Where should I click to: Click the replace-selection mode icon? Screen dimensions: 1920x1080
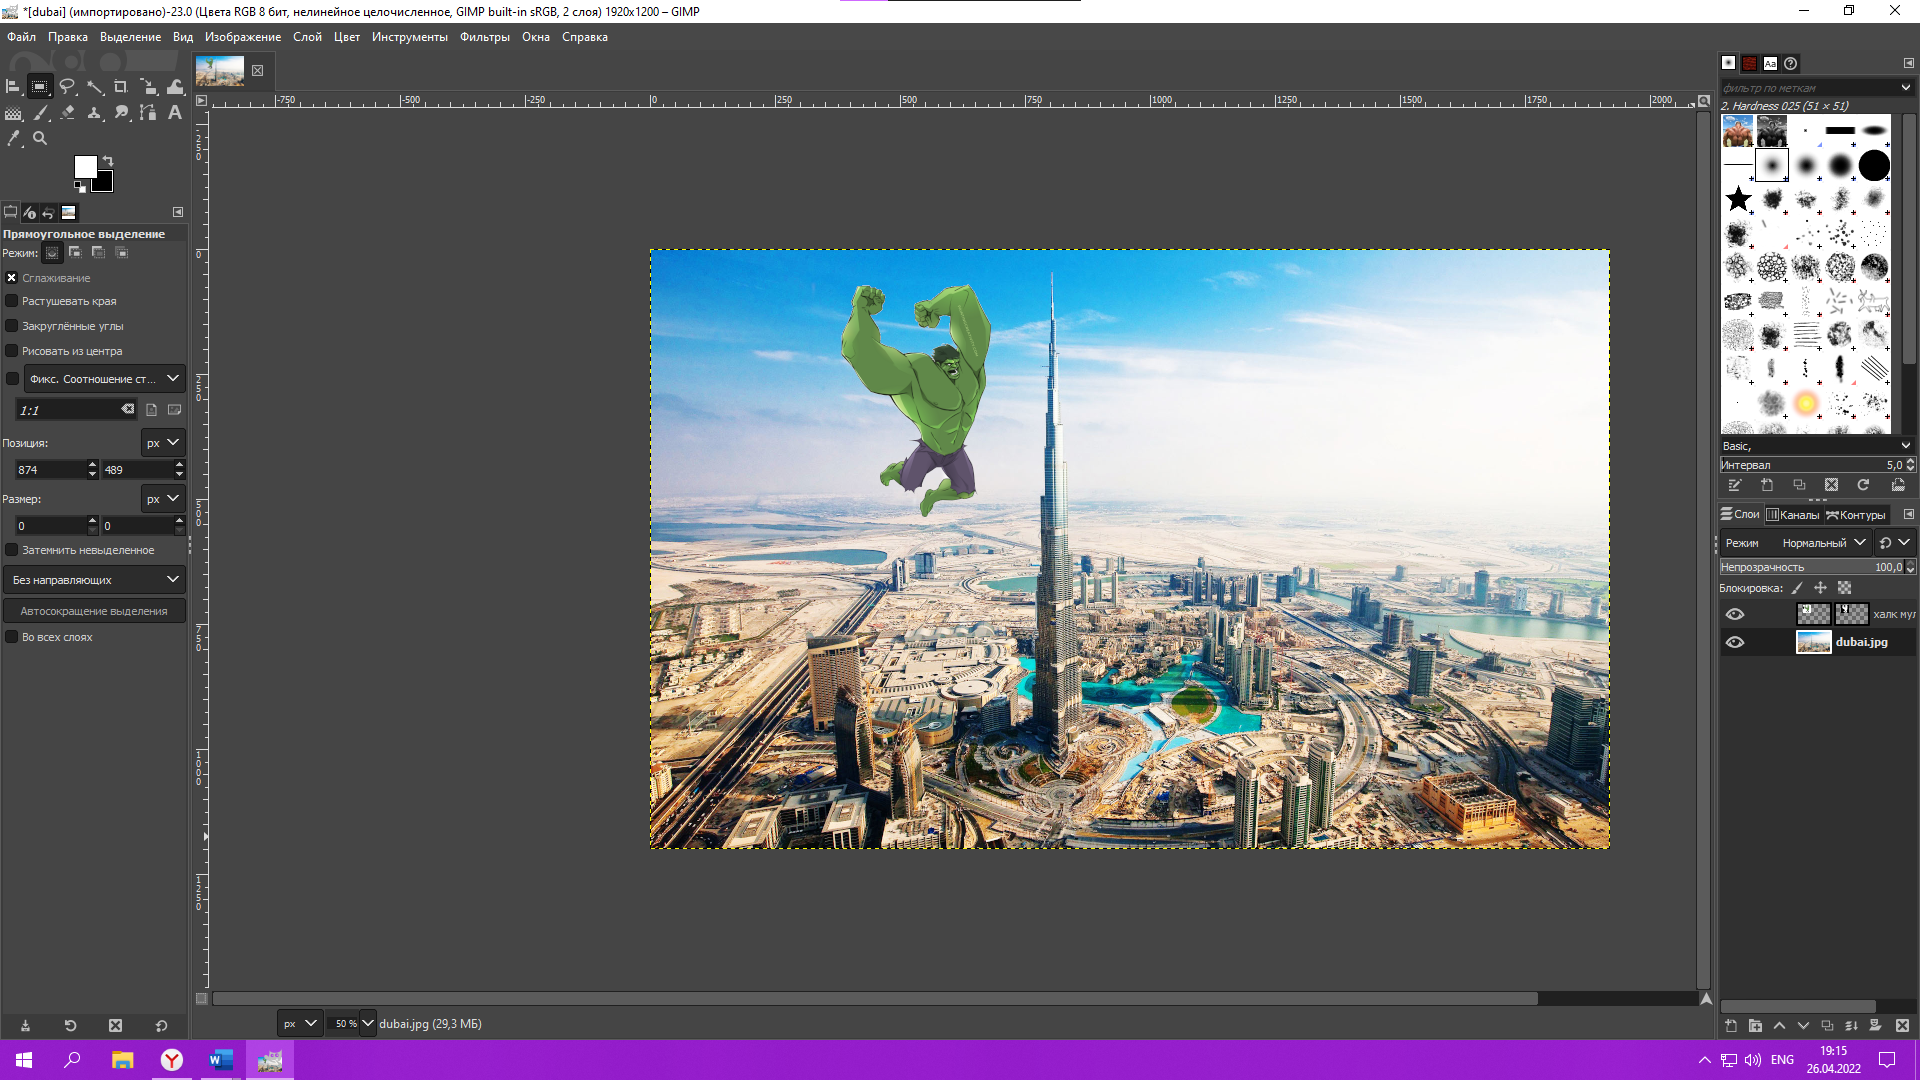tap(52, 253)
